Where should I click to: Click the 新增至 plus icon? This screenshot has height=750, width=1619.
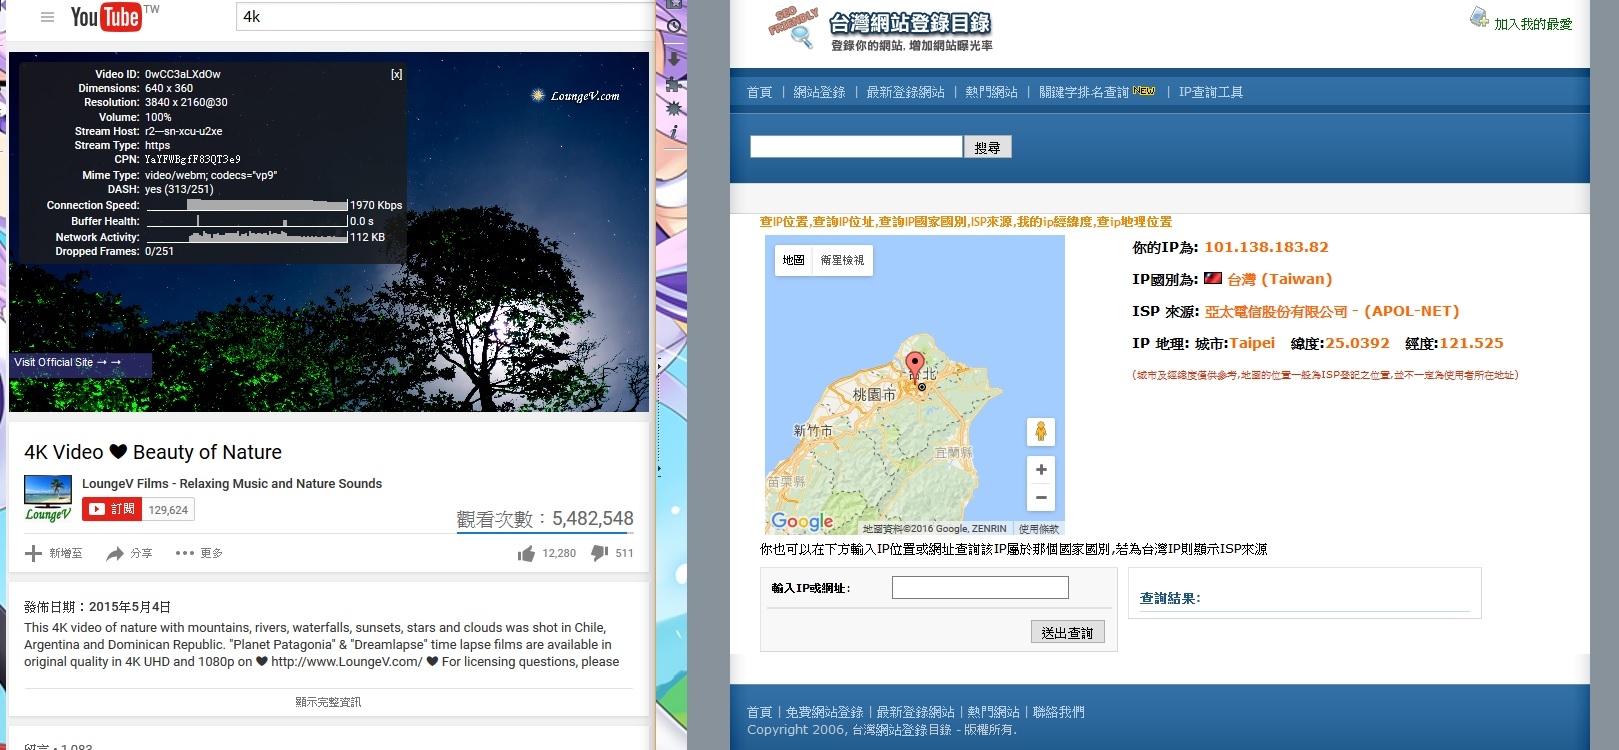pyautogui.click(x=33, y=553)
